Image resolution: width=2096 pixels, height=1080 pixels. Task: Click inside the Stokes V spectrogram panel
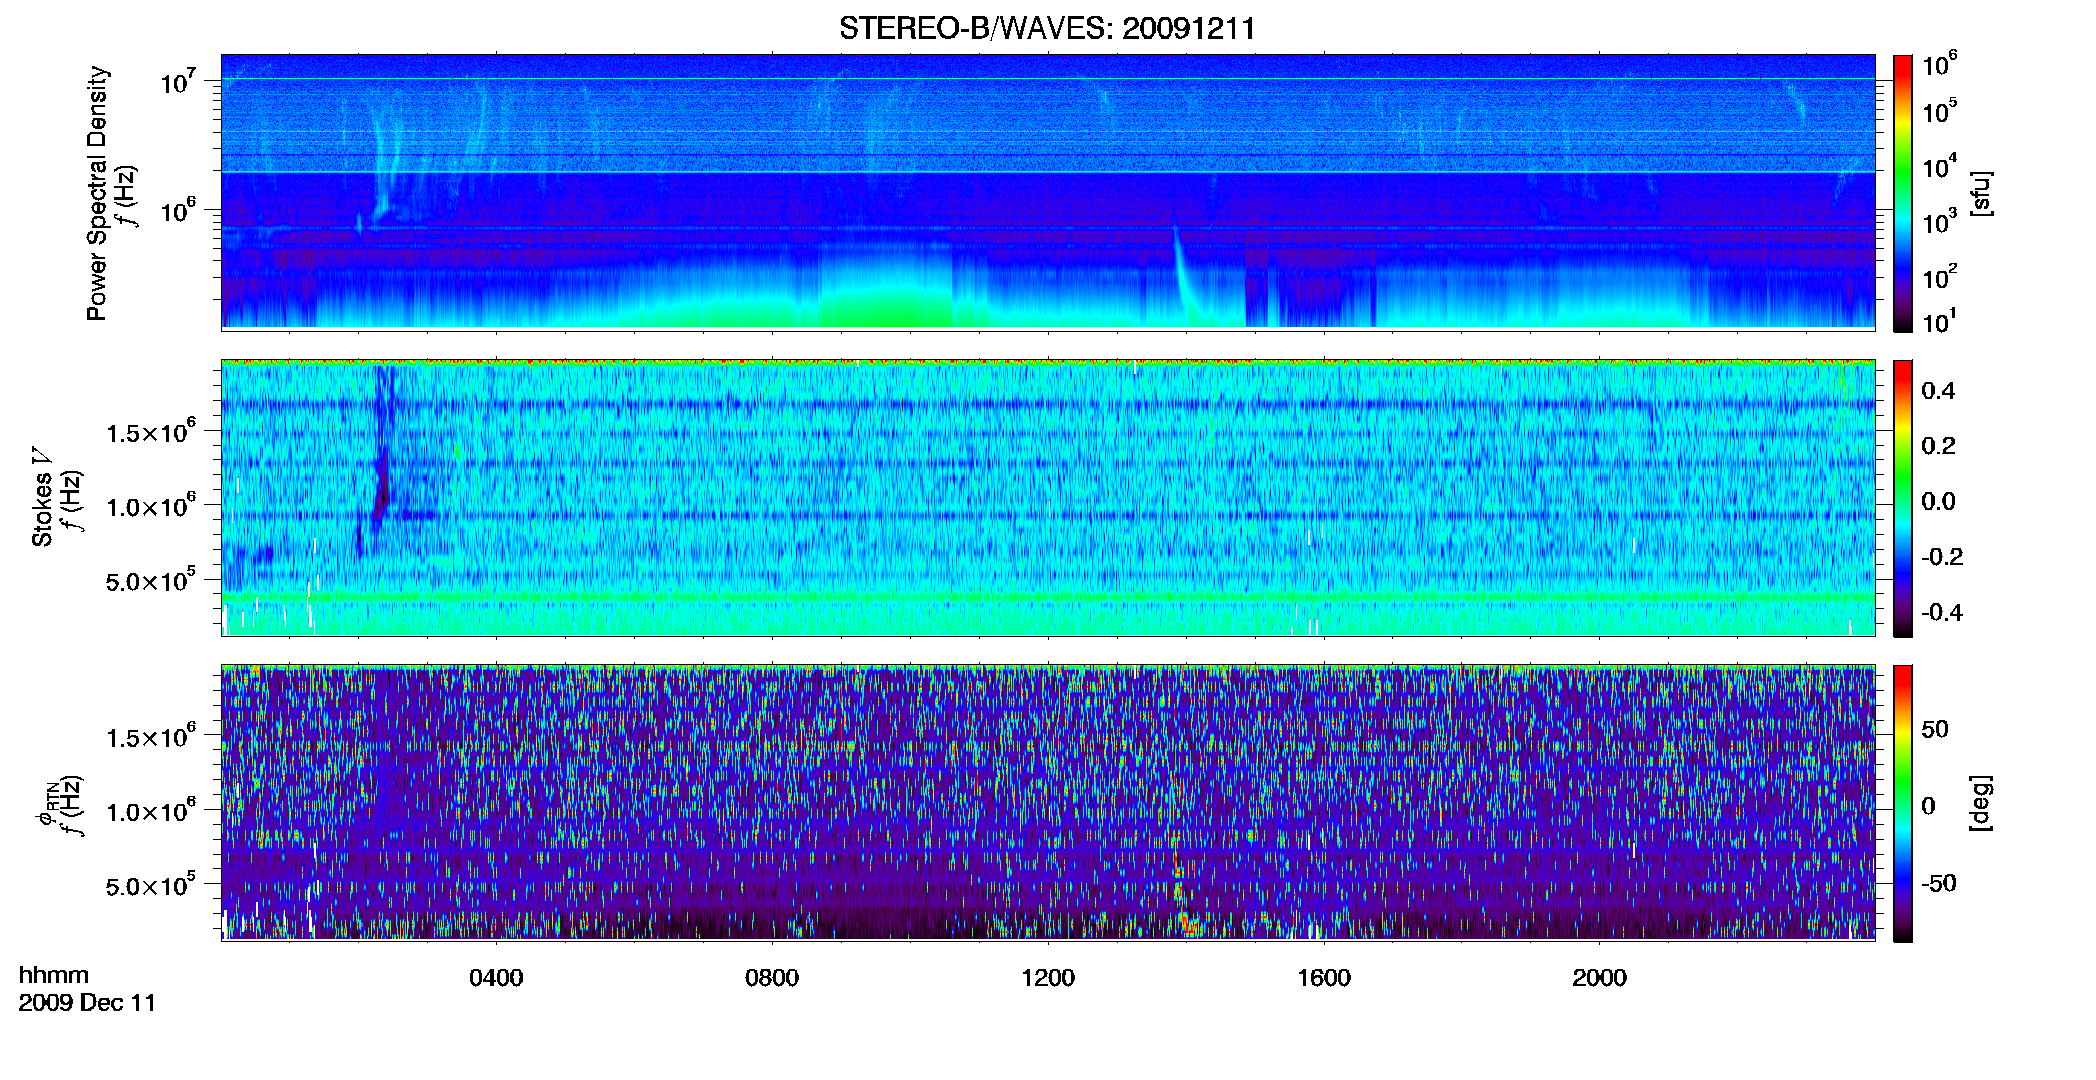pyautogui.click(x=1048, y=497)
